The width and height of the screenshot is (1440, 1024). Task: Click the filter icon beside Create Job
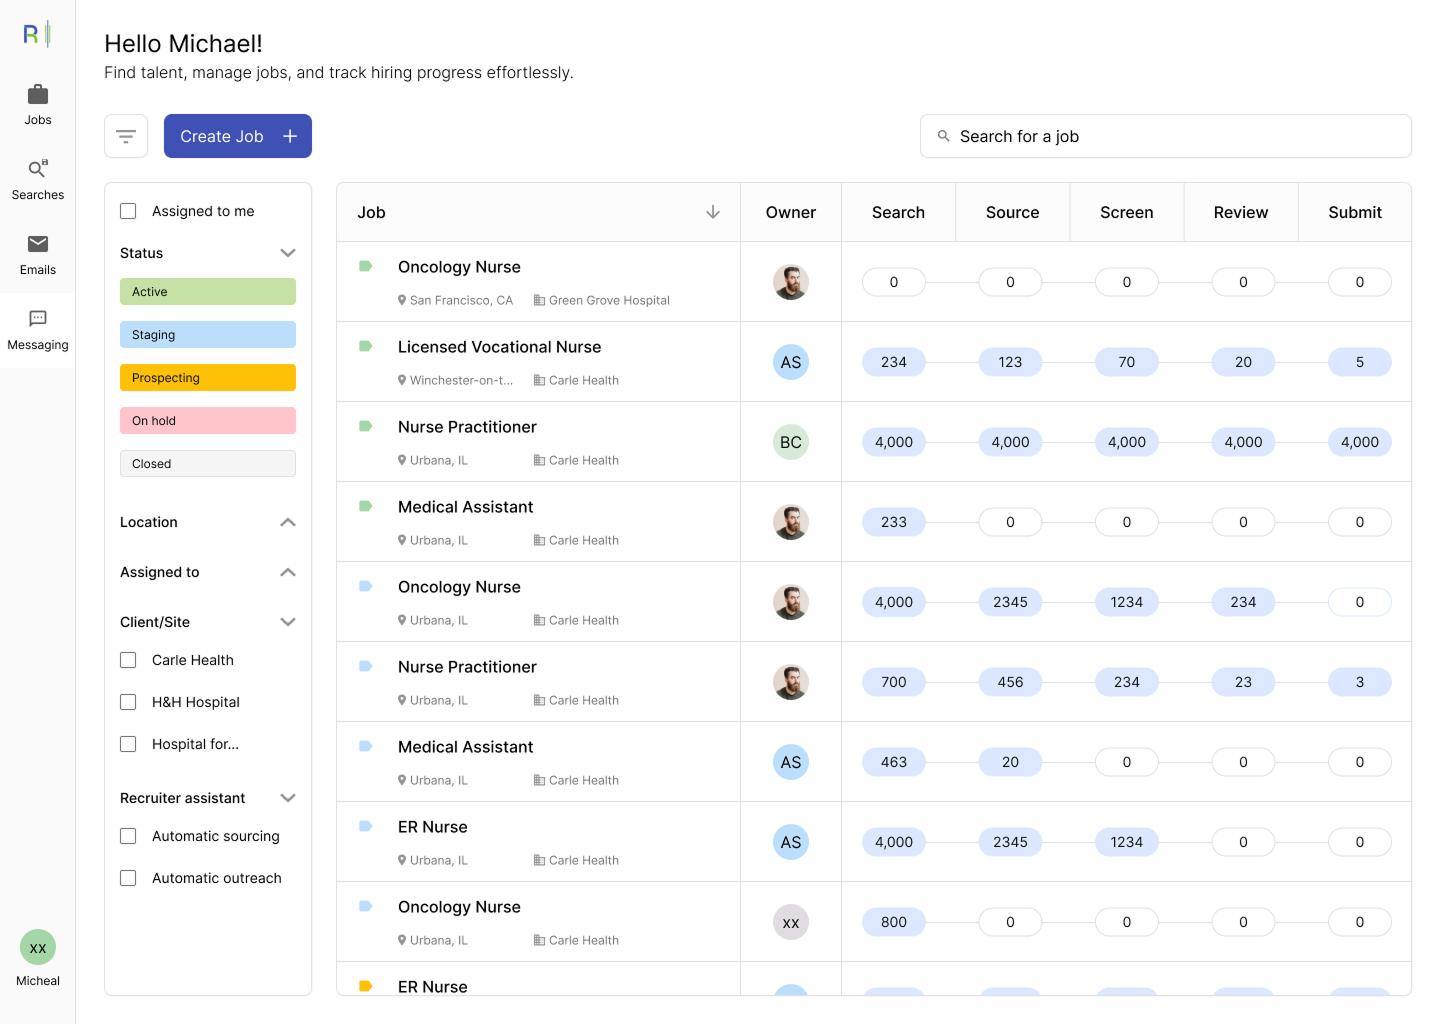click(126, 136)
